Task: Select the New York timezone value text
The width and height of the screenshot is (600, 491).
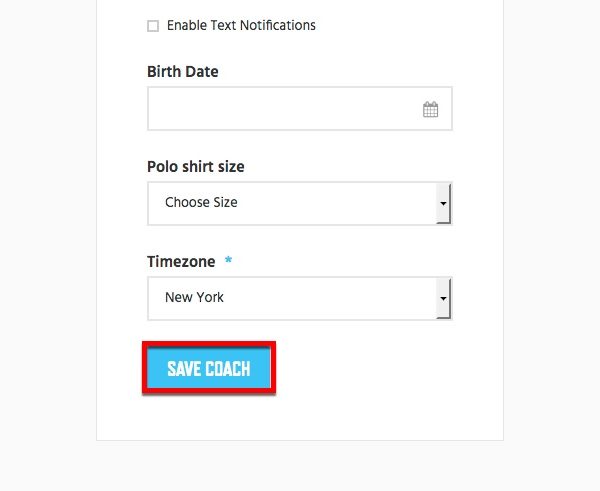Action: (x=194, y=297)
